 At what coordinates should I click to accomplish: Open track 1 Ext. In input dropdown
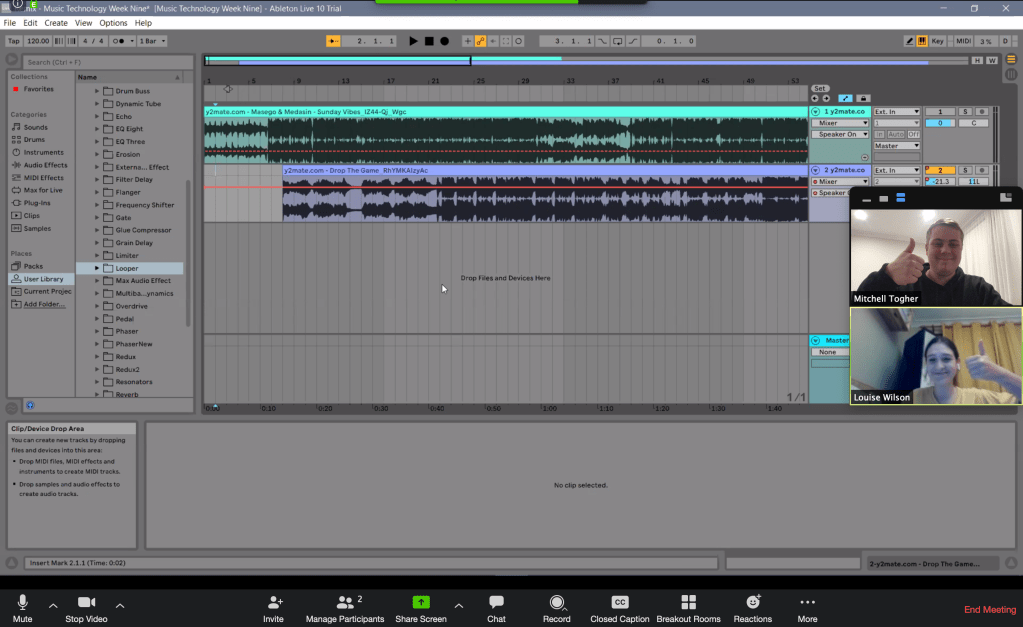pyautogui.click(x=897, y=111)
